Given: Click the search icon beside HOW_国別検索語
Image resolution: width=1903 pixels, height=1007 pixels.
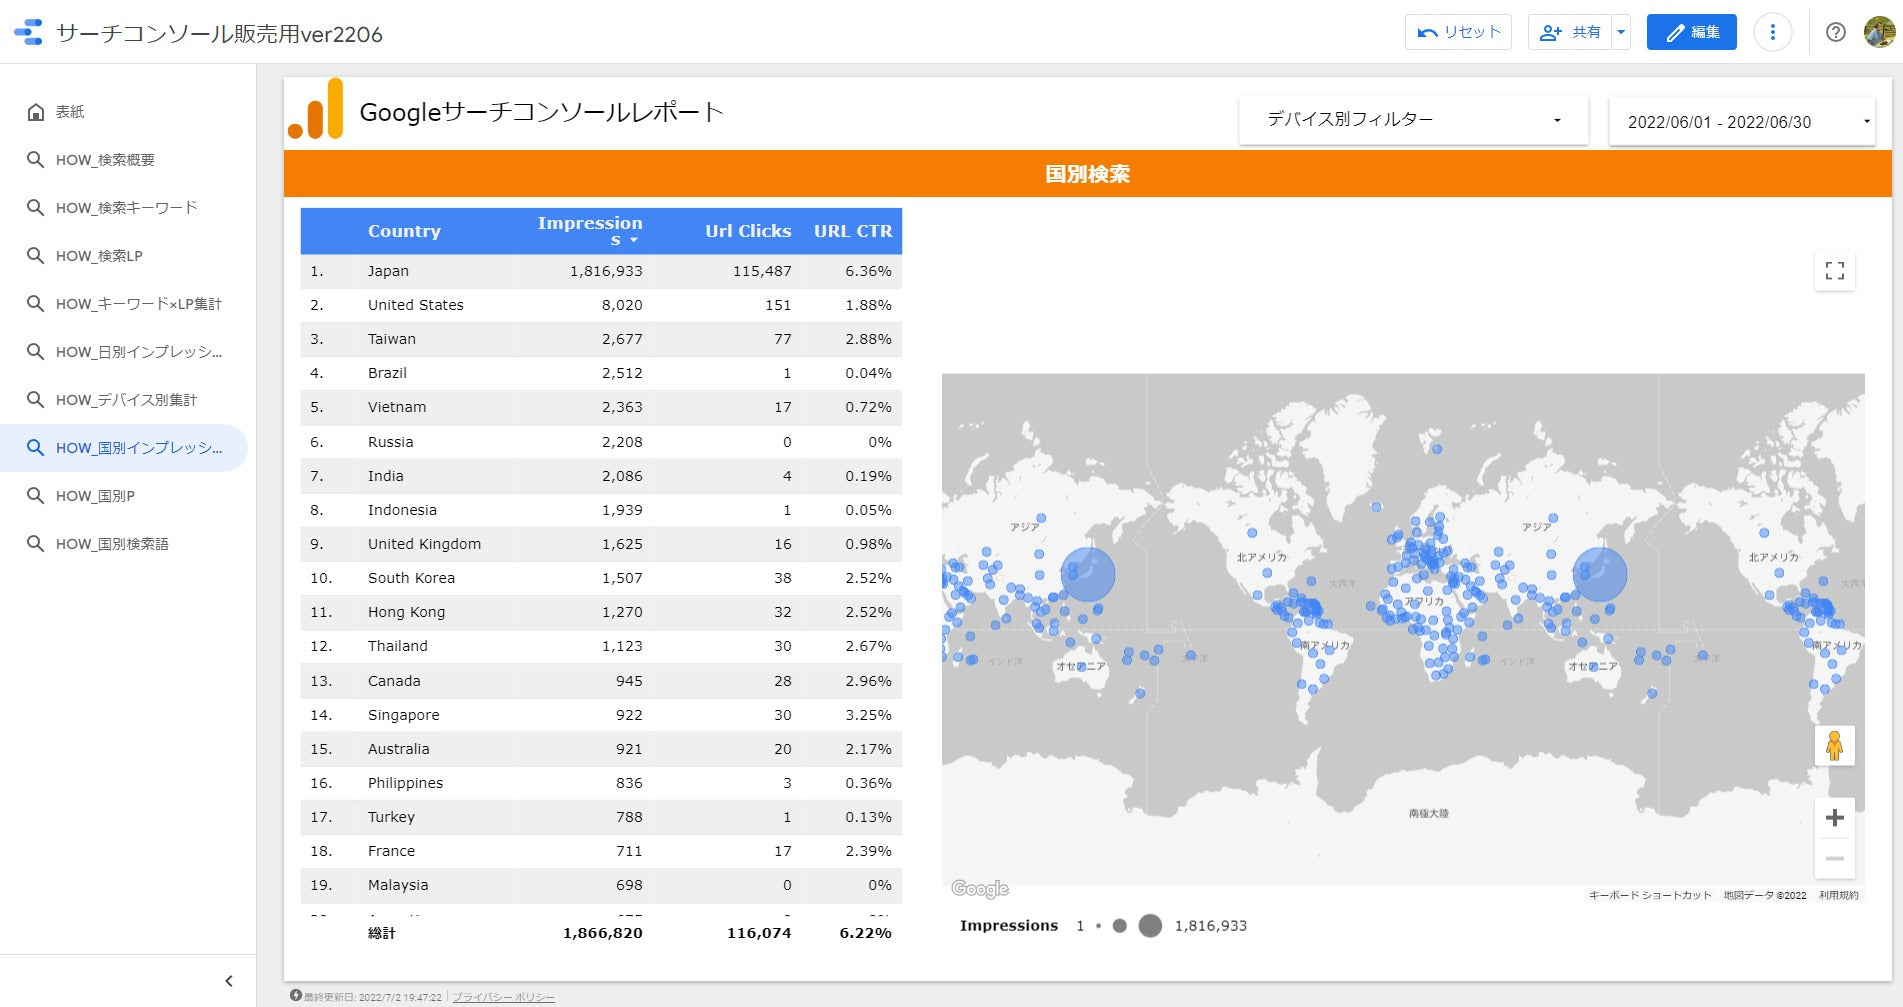Looking at the screenshot, I should pyautogui.click(x=35, y=544).
